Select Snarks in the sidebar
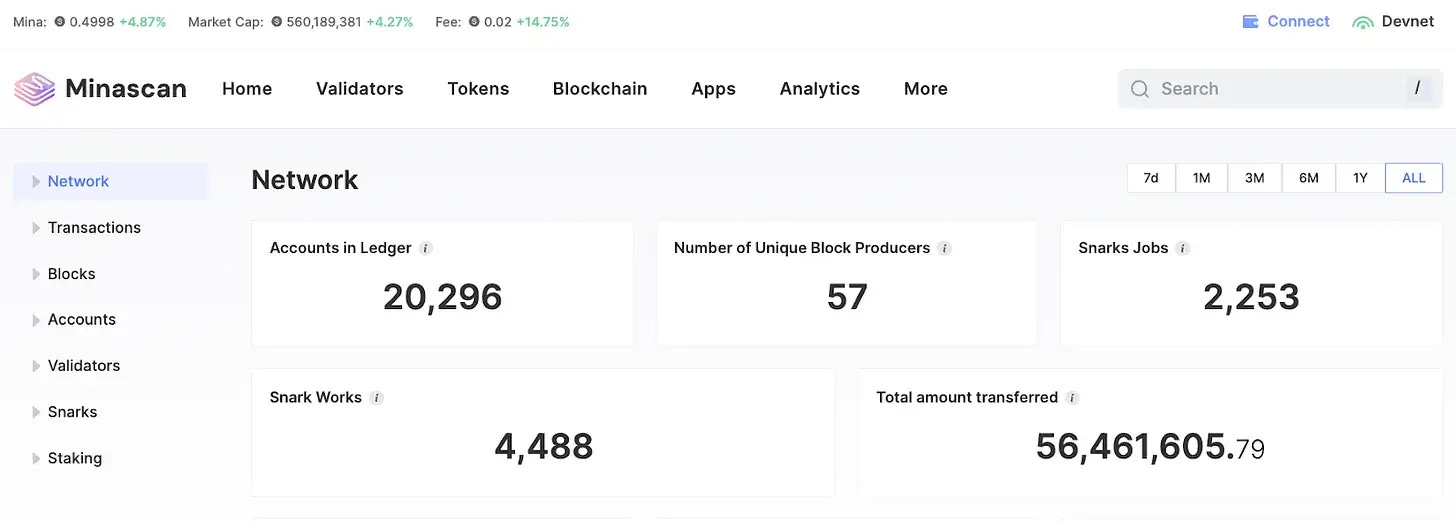Viewport: 1456px width, 521px height. coord(73,412)
